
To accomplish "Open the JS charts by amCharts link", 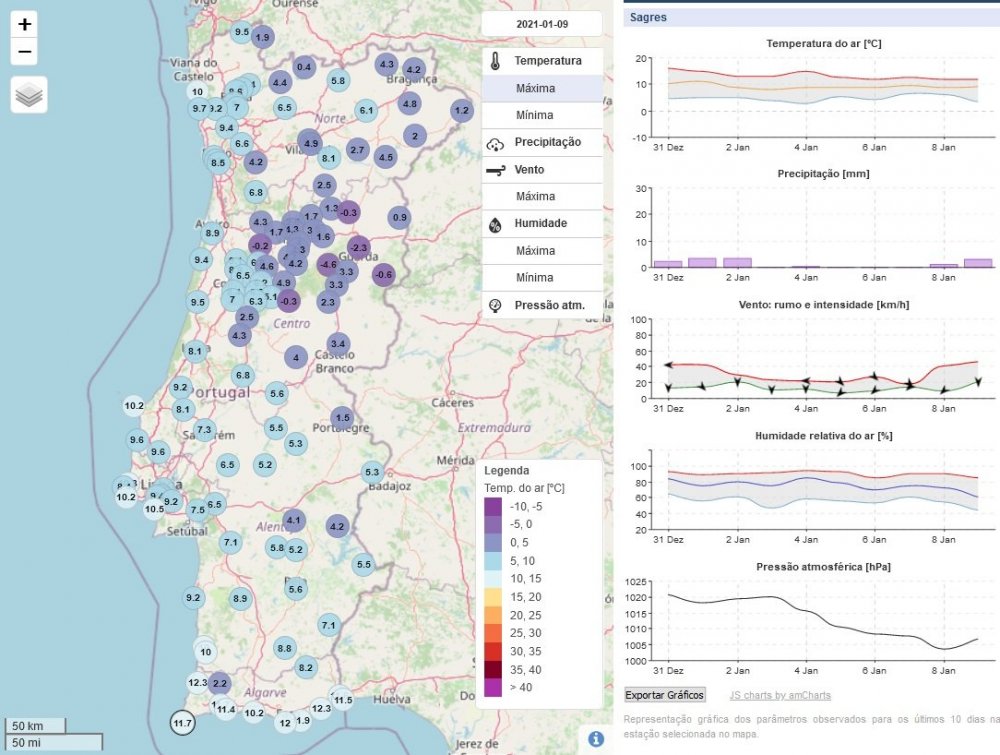I will point(779,695).
